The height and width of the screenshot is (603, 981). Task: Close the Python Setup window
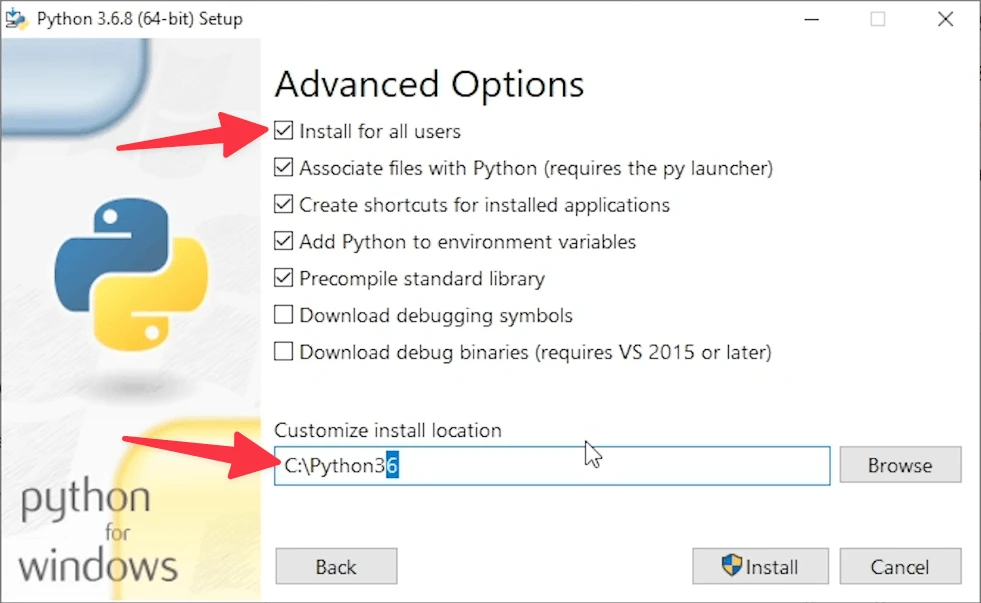tap(944, 19)
